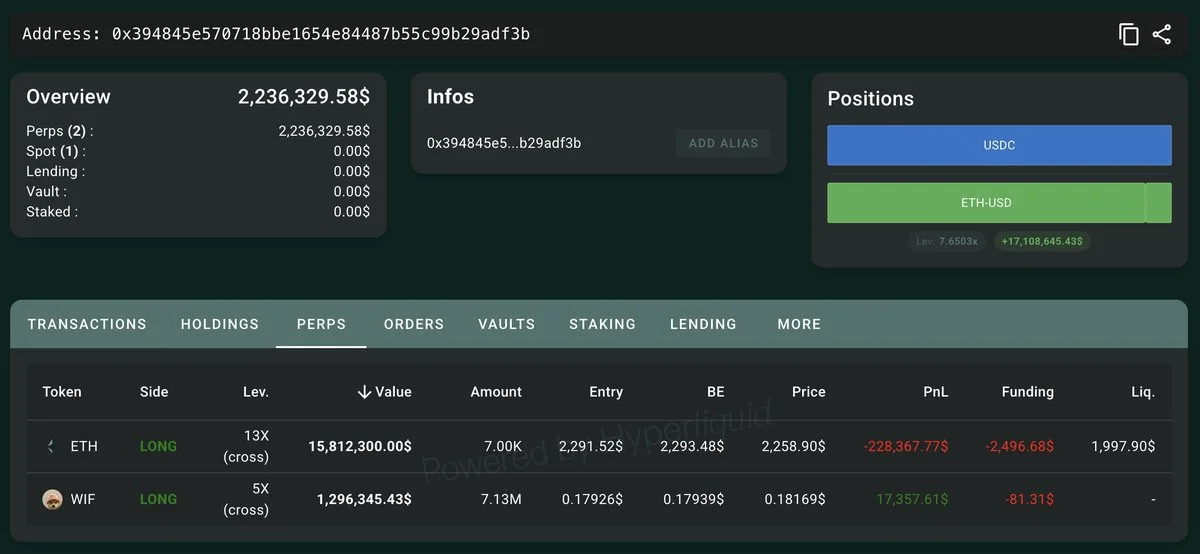The width and height of the screenshot is (1200, 554).
Task: Click the PnL column header
Action: coord(936,392)
